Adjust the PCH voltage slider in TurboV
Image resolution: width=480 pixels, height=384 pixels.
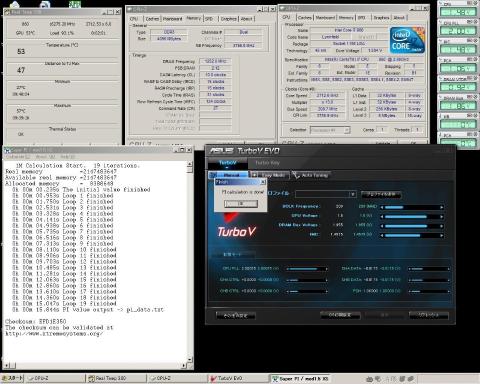pos(429,291)
